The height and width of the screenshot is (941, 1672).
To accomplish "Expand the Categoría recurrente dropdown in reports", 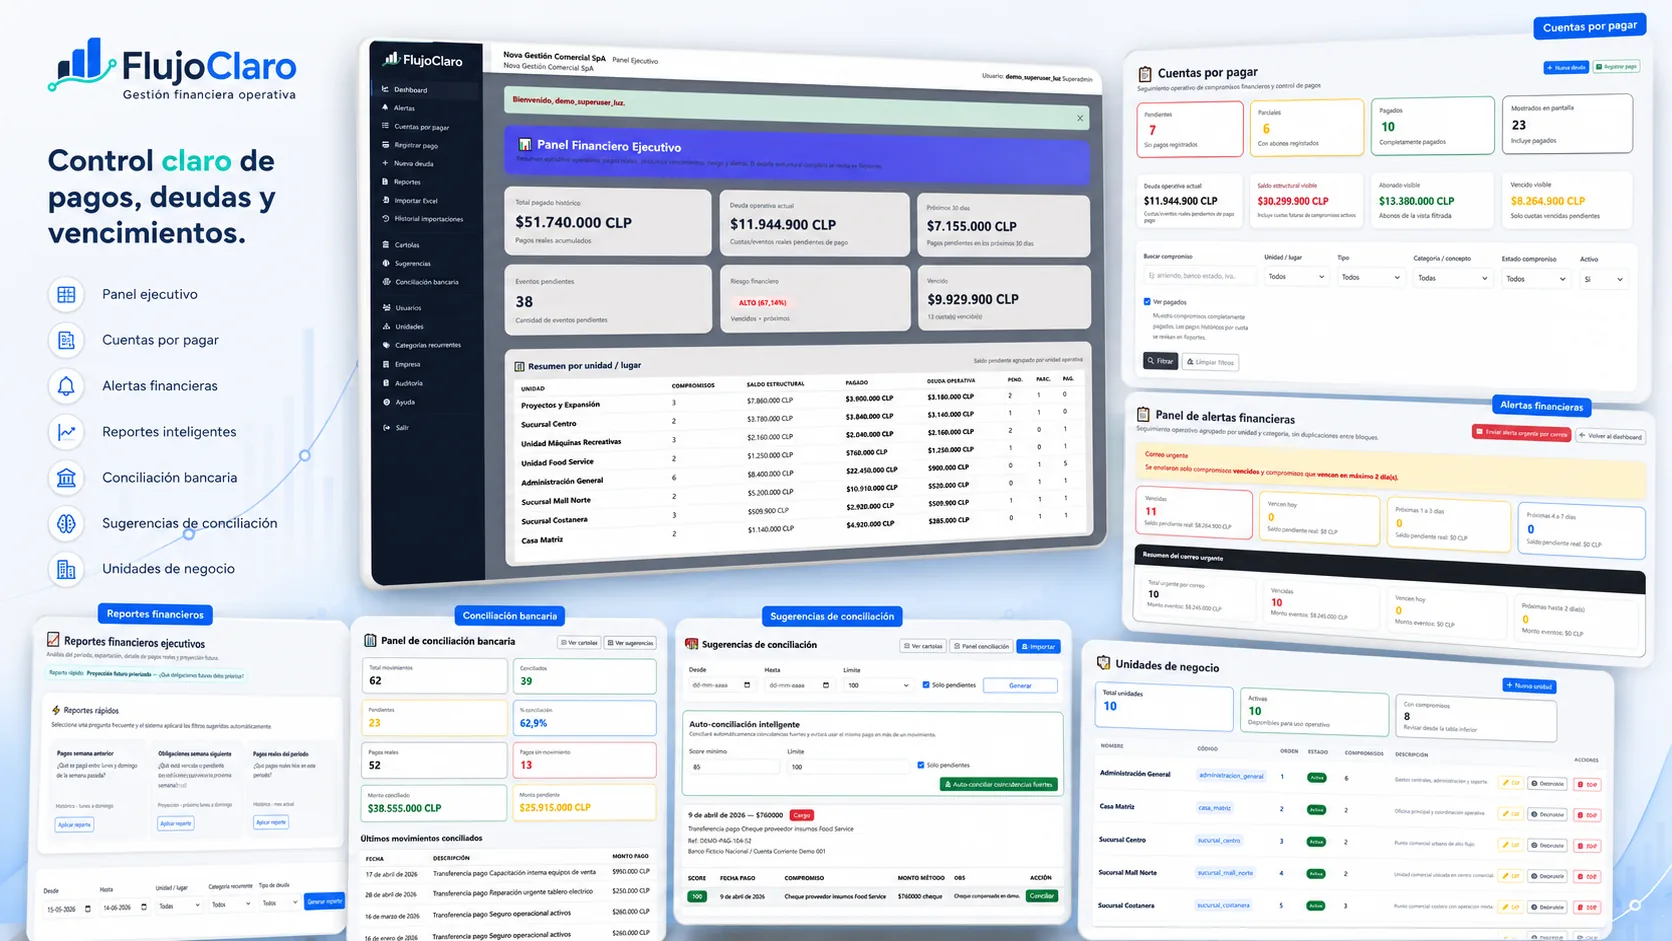I will [230, 904].
